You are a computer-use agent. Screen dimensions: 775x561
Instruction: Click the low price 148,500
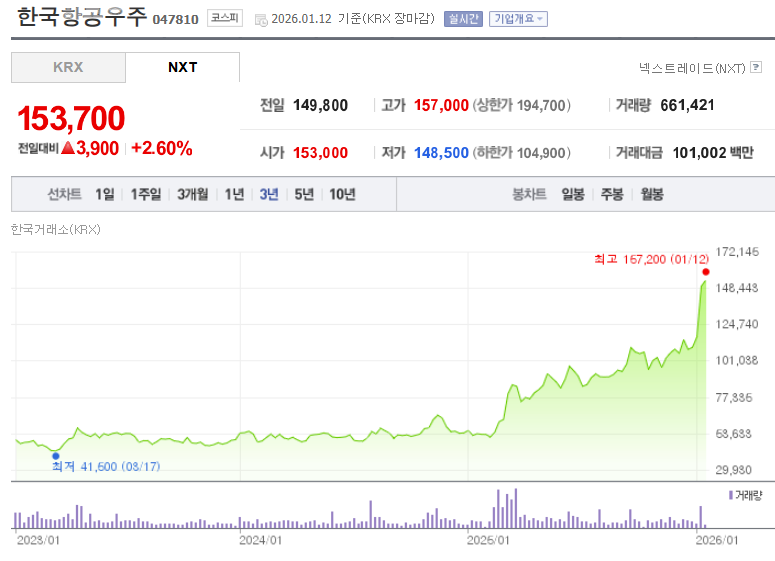click(441, 153)
